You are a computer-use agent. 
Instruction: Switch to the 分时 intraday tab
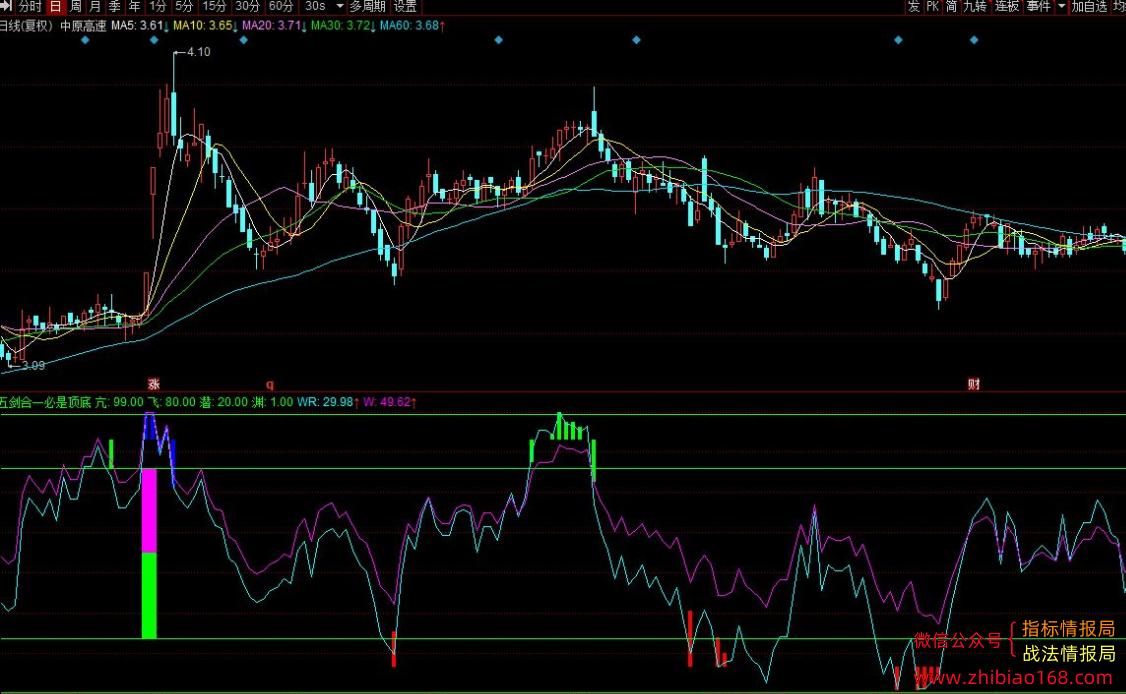point(30,6)
